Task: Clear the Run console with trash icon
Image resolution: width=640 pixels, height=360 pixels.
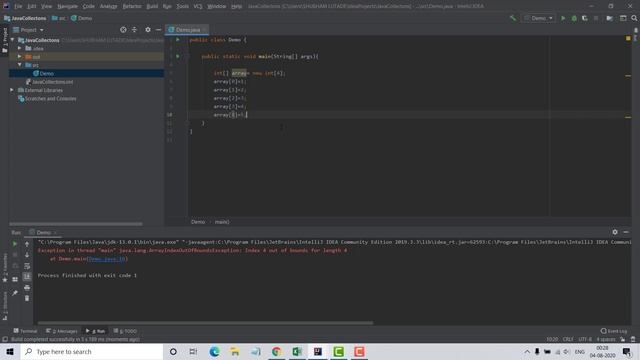Action: coord(27,298)
